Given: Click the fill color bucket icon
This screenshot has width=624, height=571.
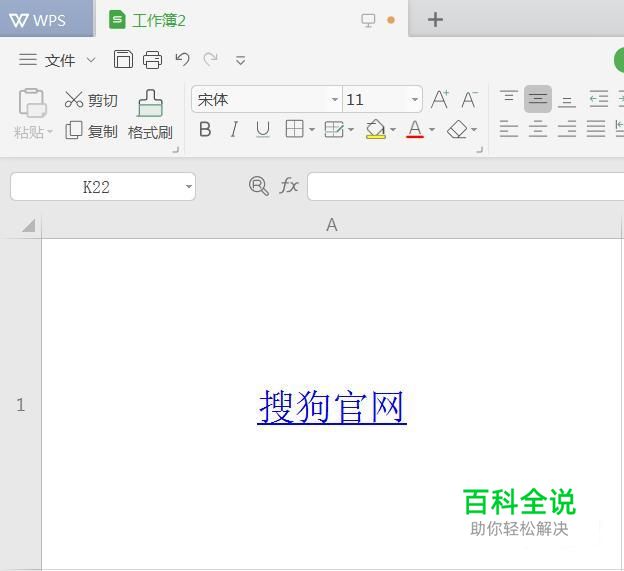Looking at the screenshot, I should [375, 129].
